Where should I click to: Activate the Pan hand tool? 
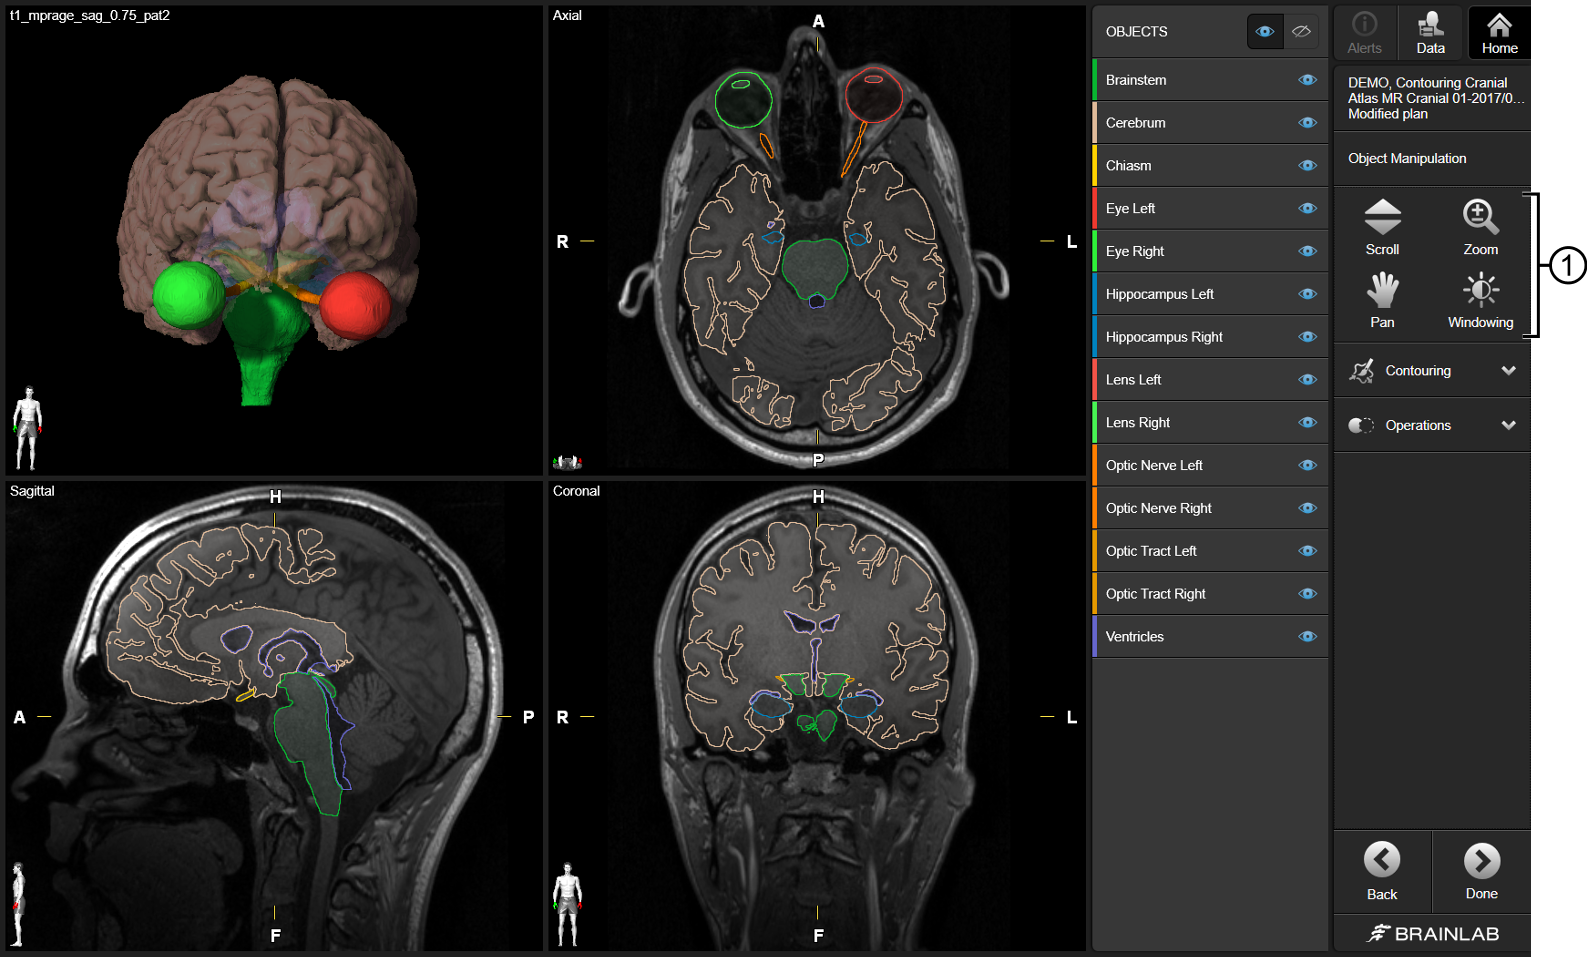[x=1382, y=300]
